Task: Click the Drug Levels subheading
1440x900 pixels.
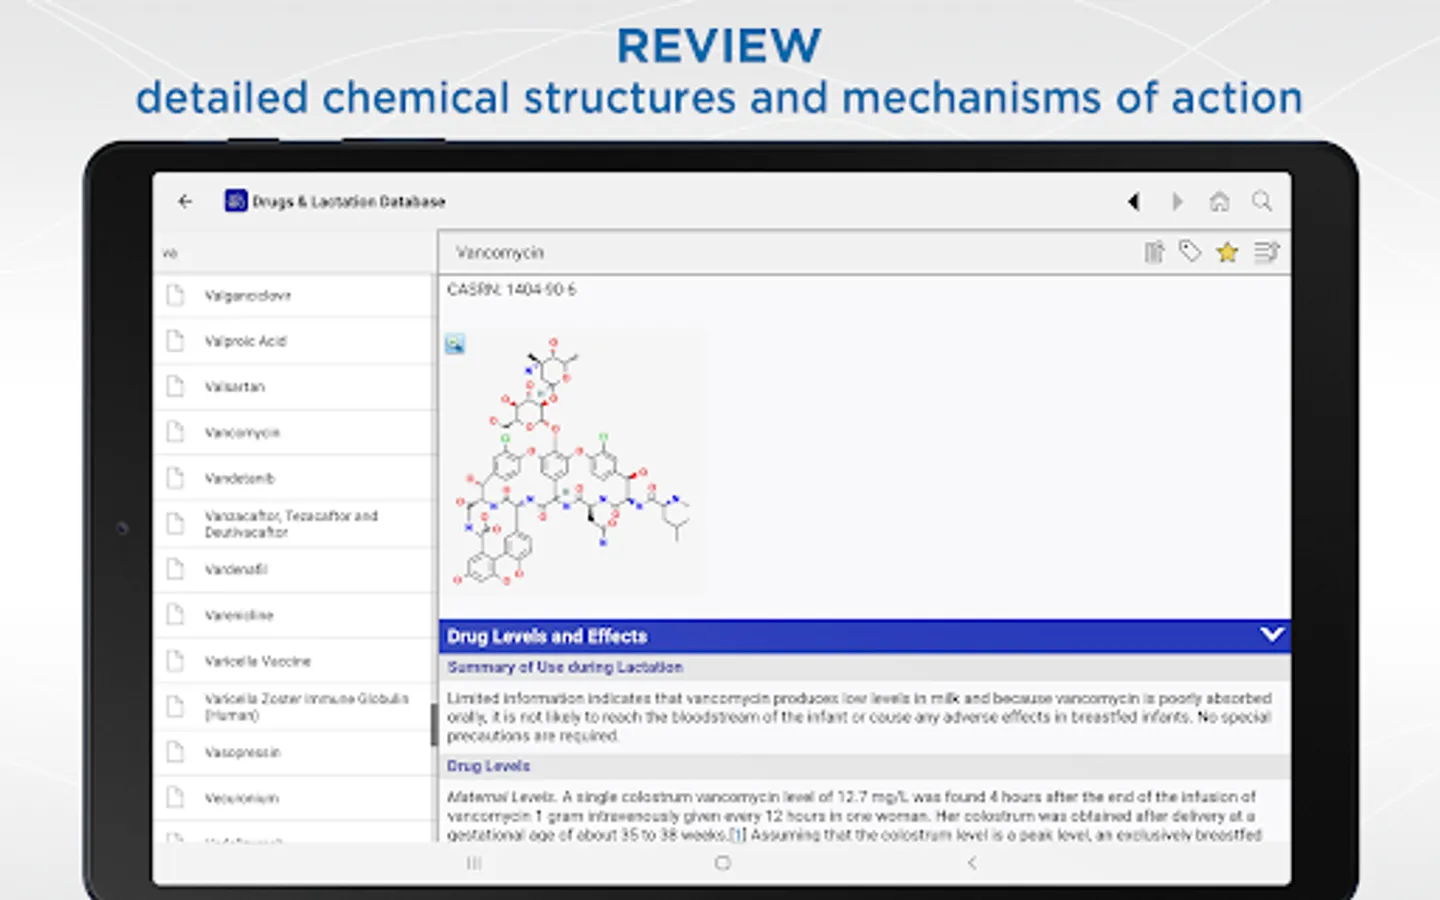Action: coord(488,766)
